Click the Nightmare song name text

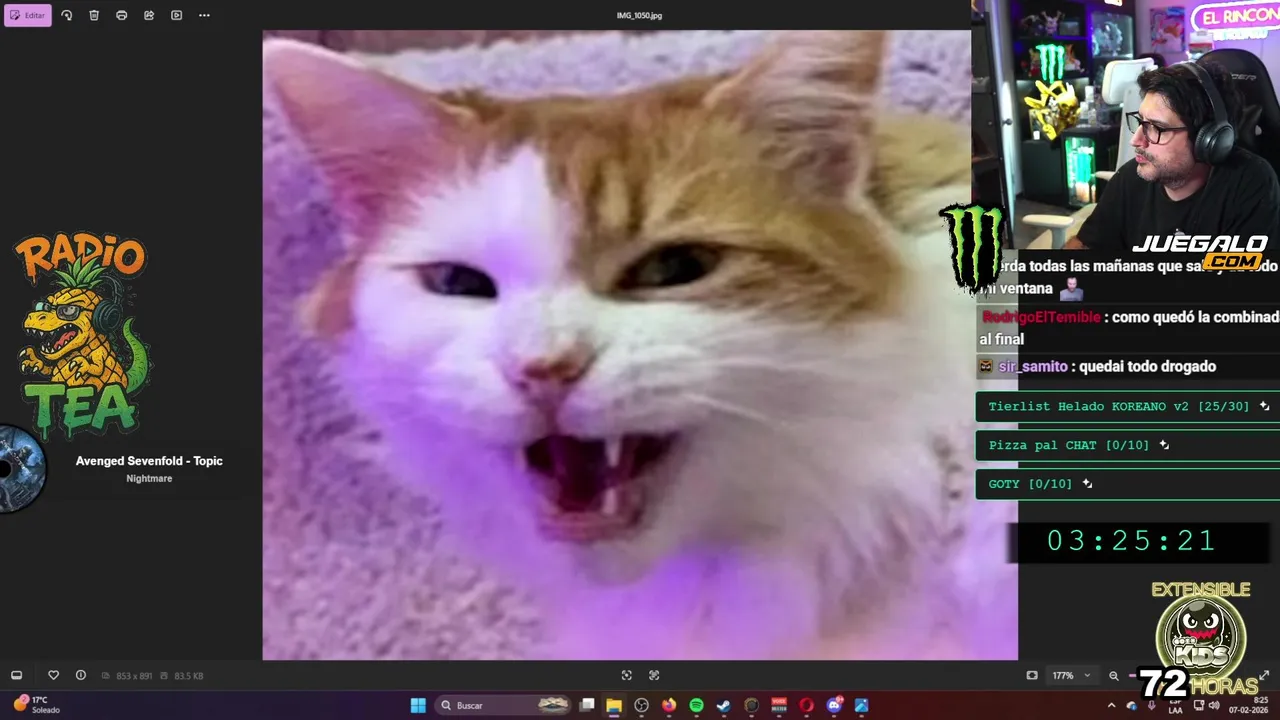[149, 479]
